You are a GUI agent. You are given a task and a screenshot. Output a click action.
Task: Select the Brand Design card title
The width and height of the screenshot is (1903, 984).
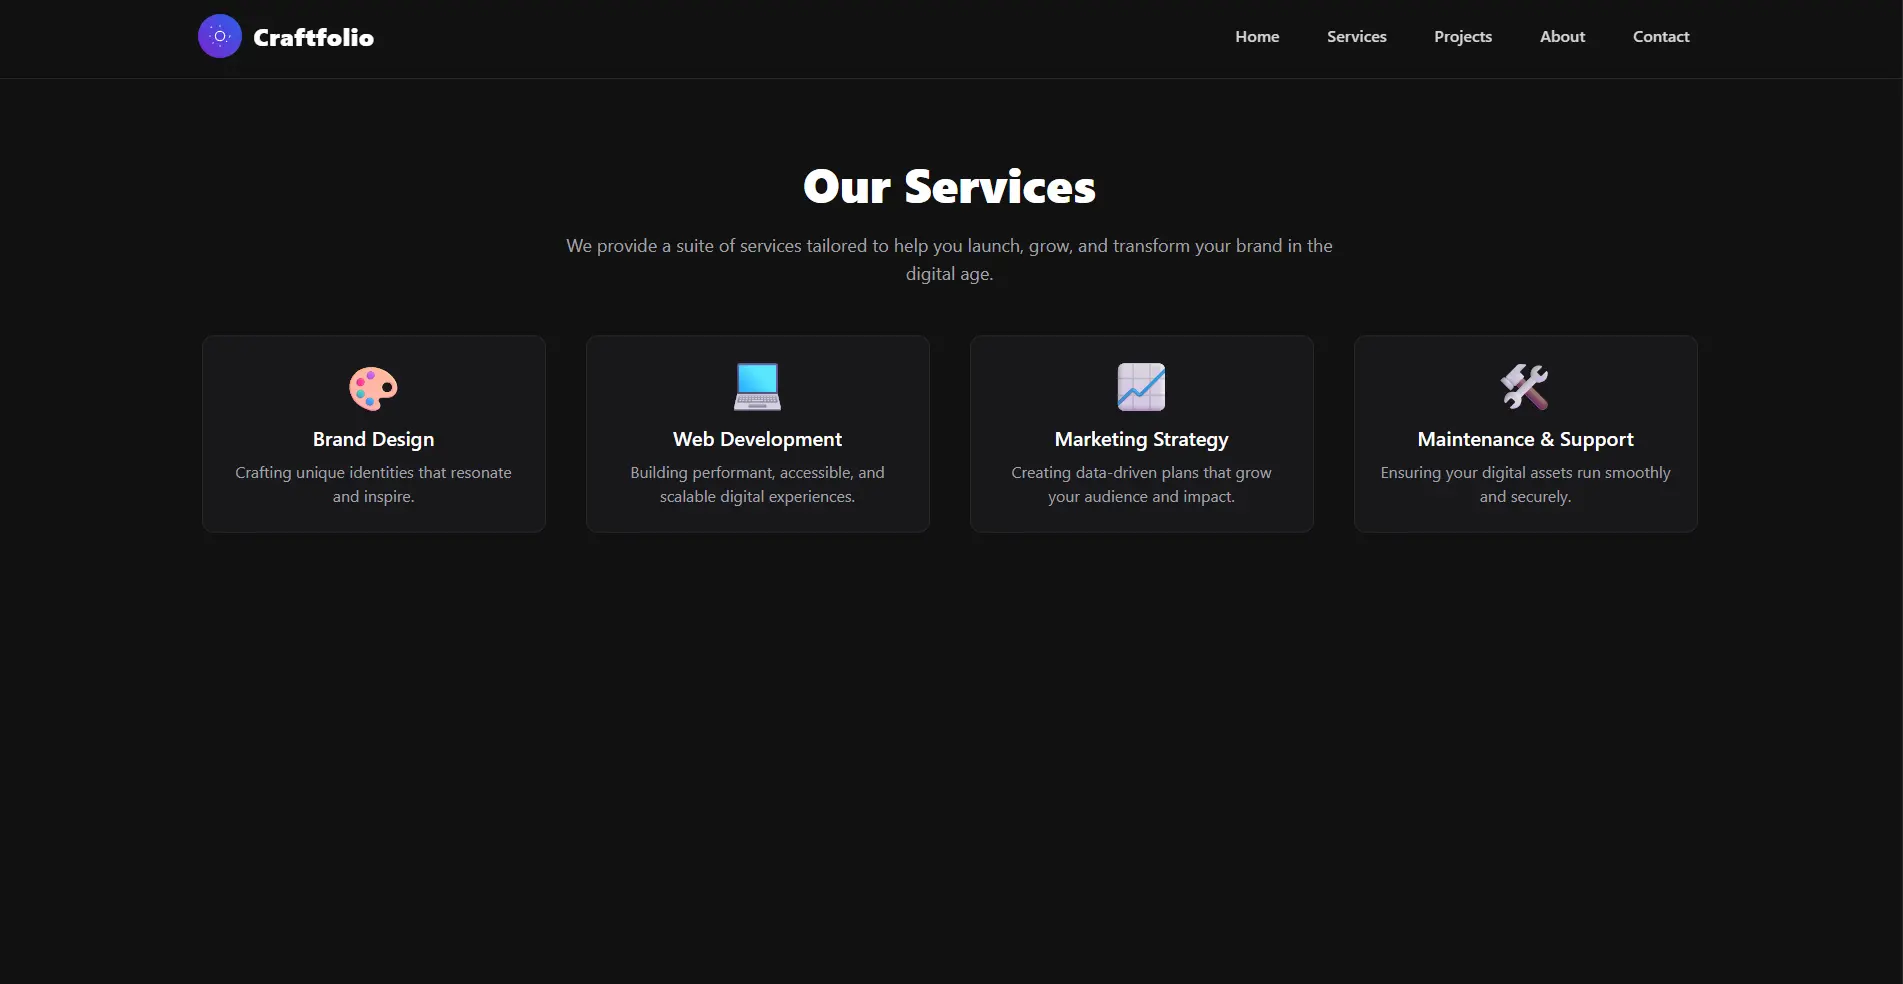[x=373, y=439]
